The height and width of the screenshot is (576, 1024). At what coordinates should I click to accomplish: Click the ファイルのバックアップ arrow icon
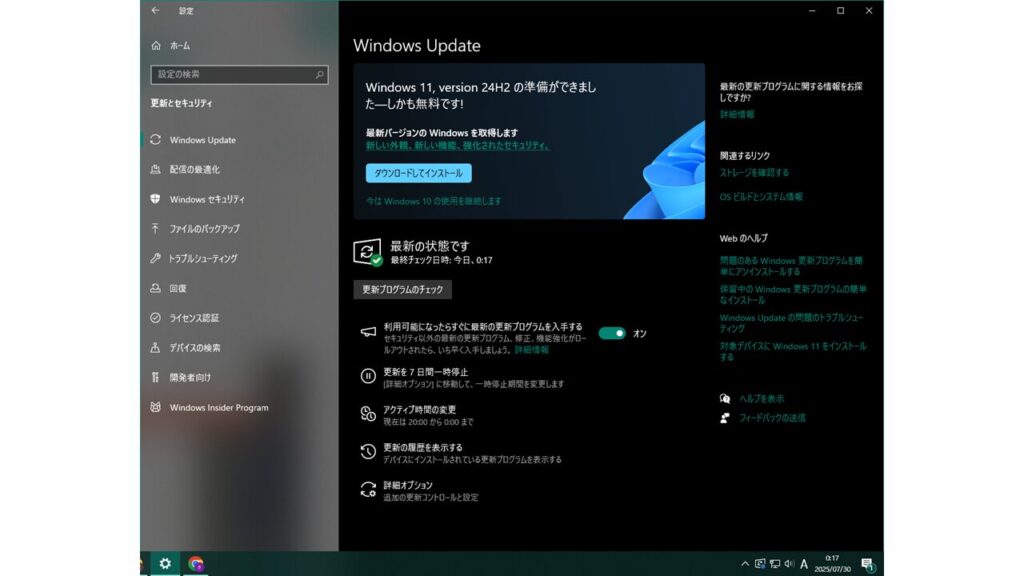tap(155, 229)
